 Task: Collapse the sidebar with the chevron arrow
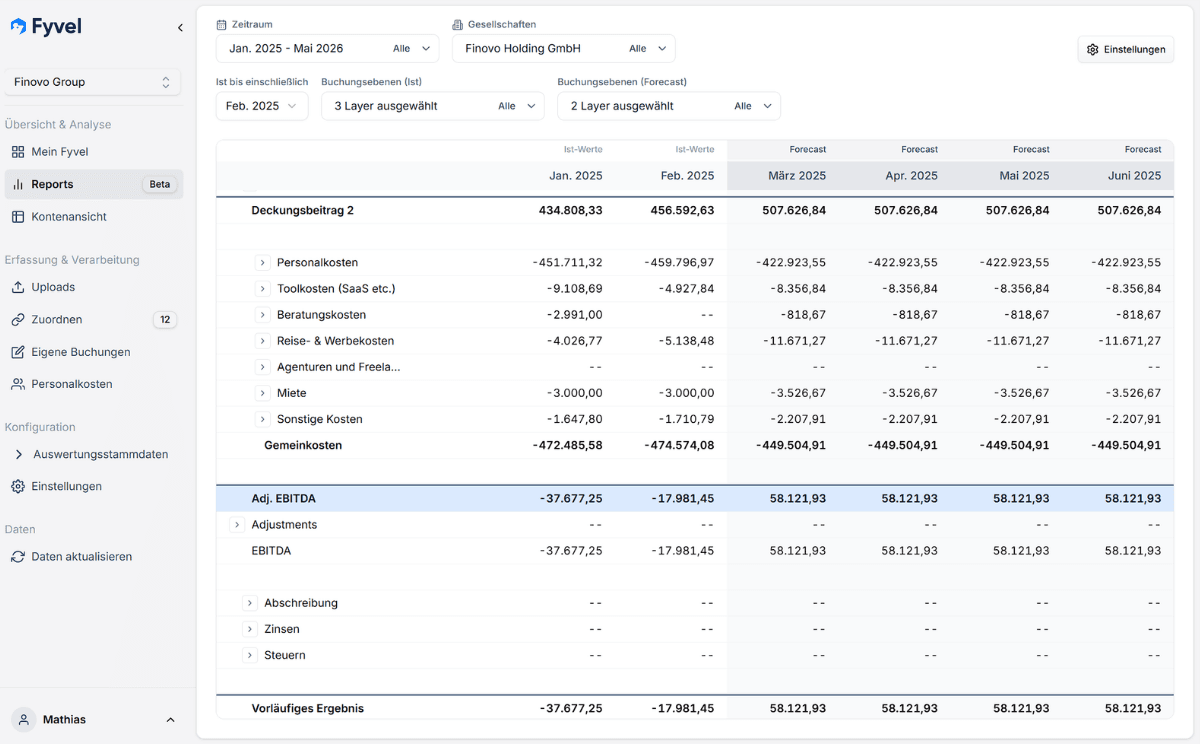click(180, 28)
